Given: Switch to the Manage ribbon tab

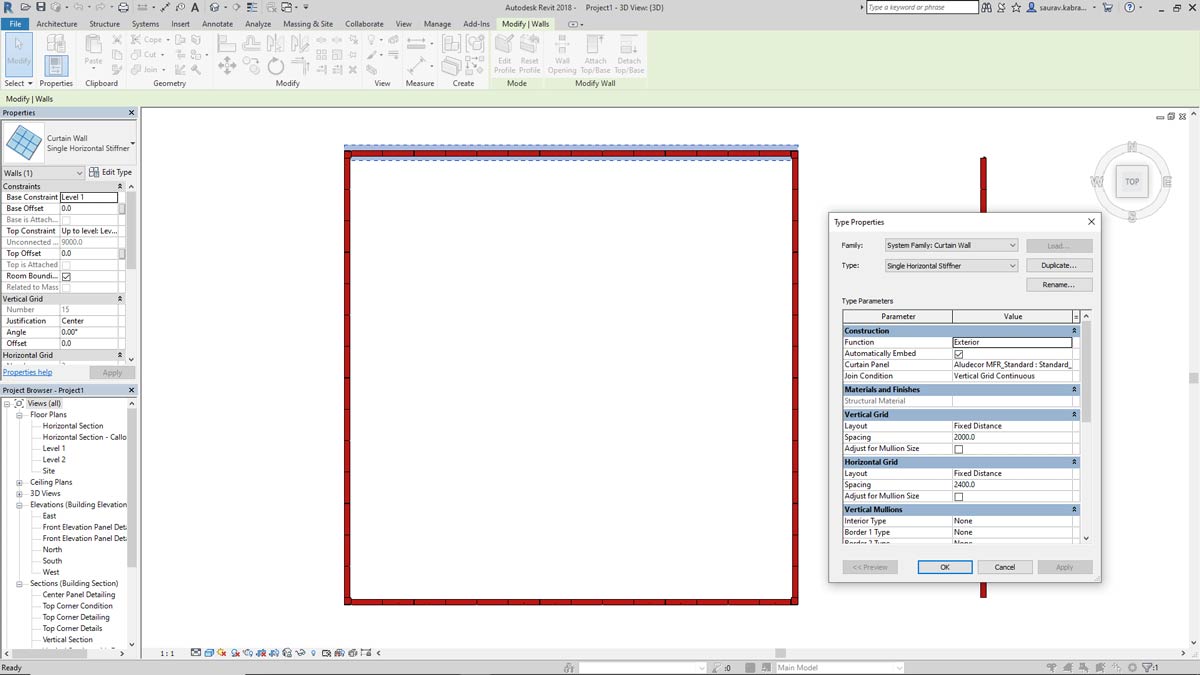Looking at the screenshot, I should point(437,24).
